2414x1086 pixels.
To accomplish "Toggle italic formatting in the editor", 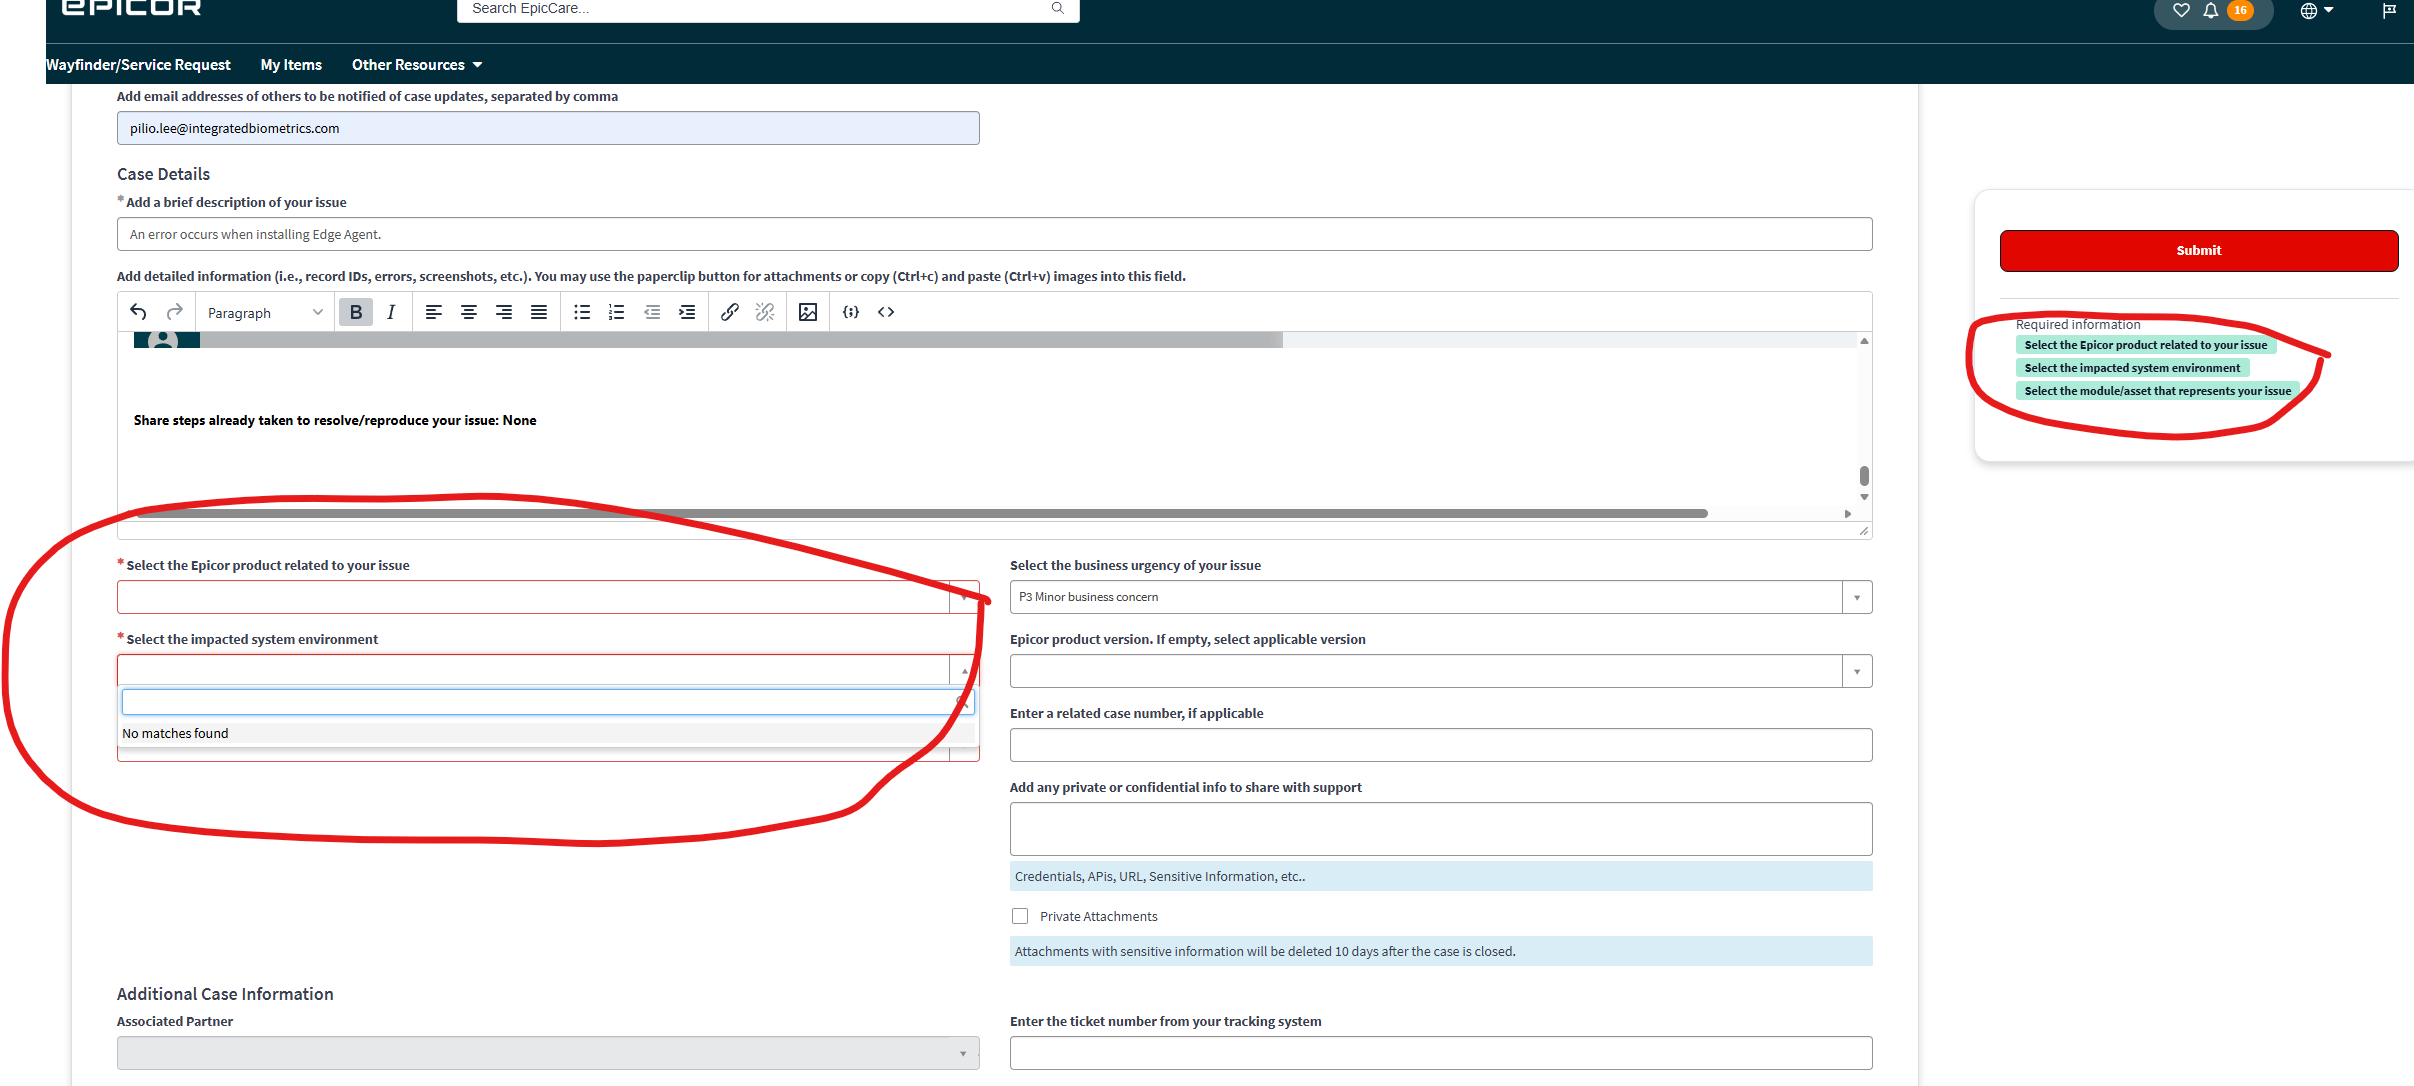I will 391,312.
